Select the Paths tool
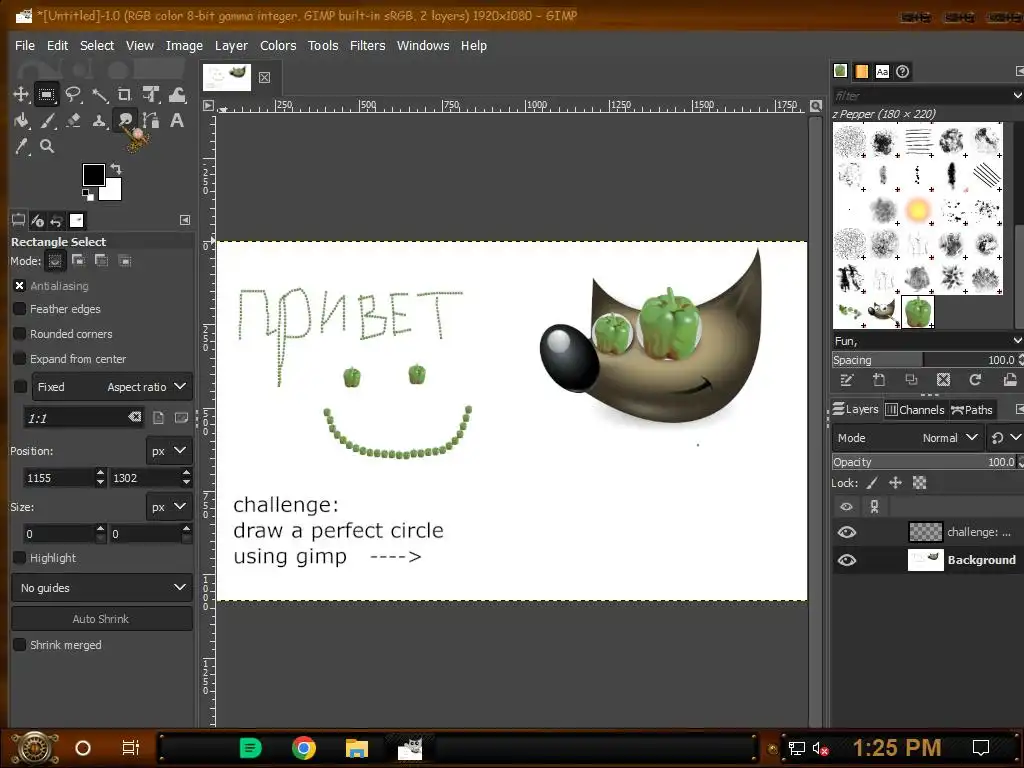 pyautogui.click(x=151, y=120)
